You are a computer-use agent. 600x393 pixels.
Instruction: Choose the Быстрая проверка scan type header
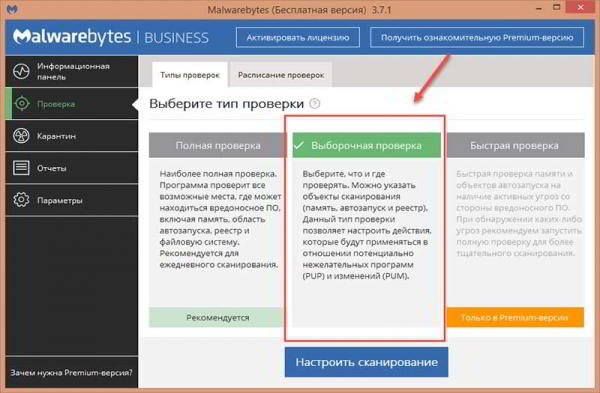click(x=515, y=145)
